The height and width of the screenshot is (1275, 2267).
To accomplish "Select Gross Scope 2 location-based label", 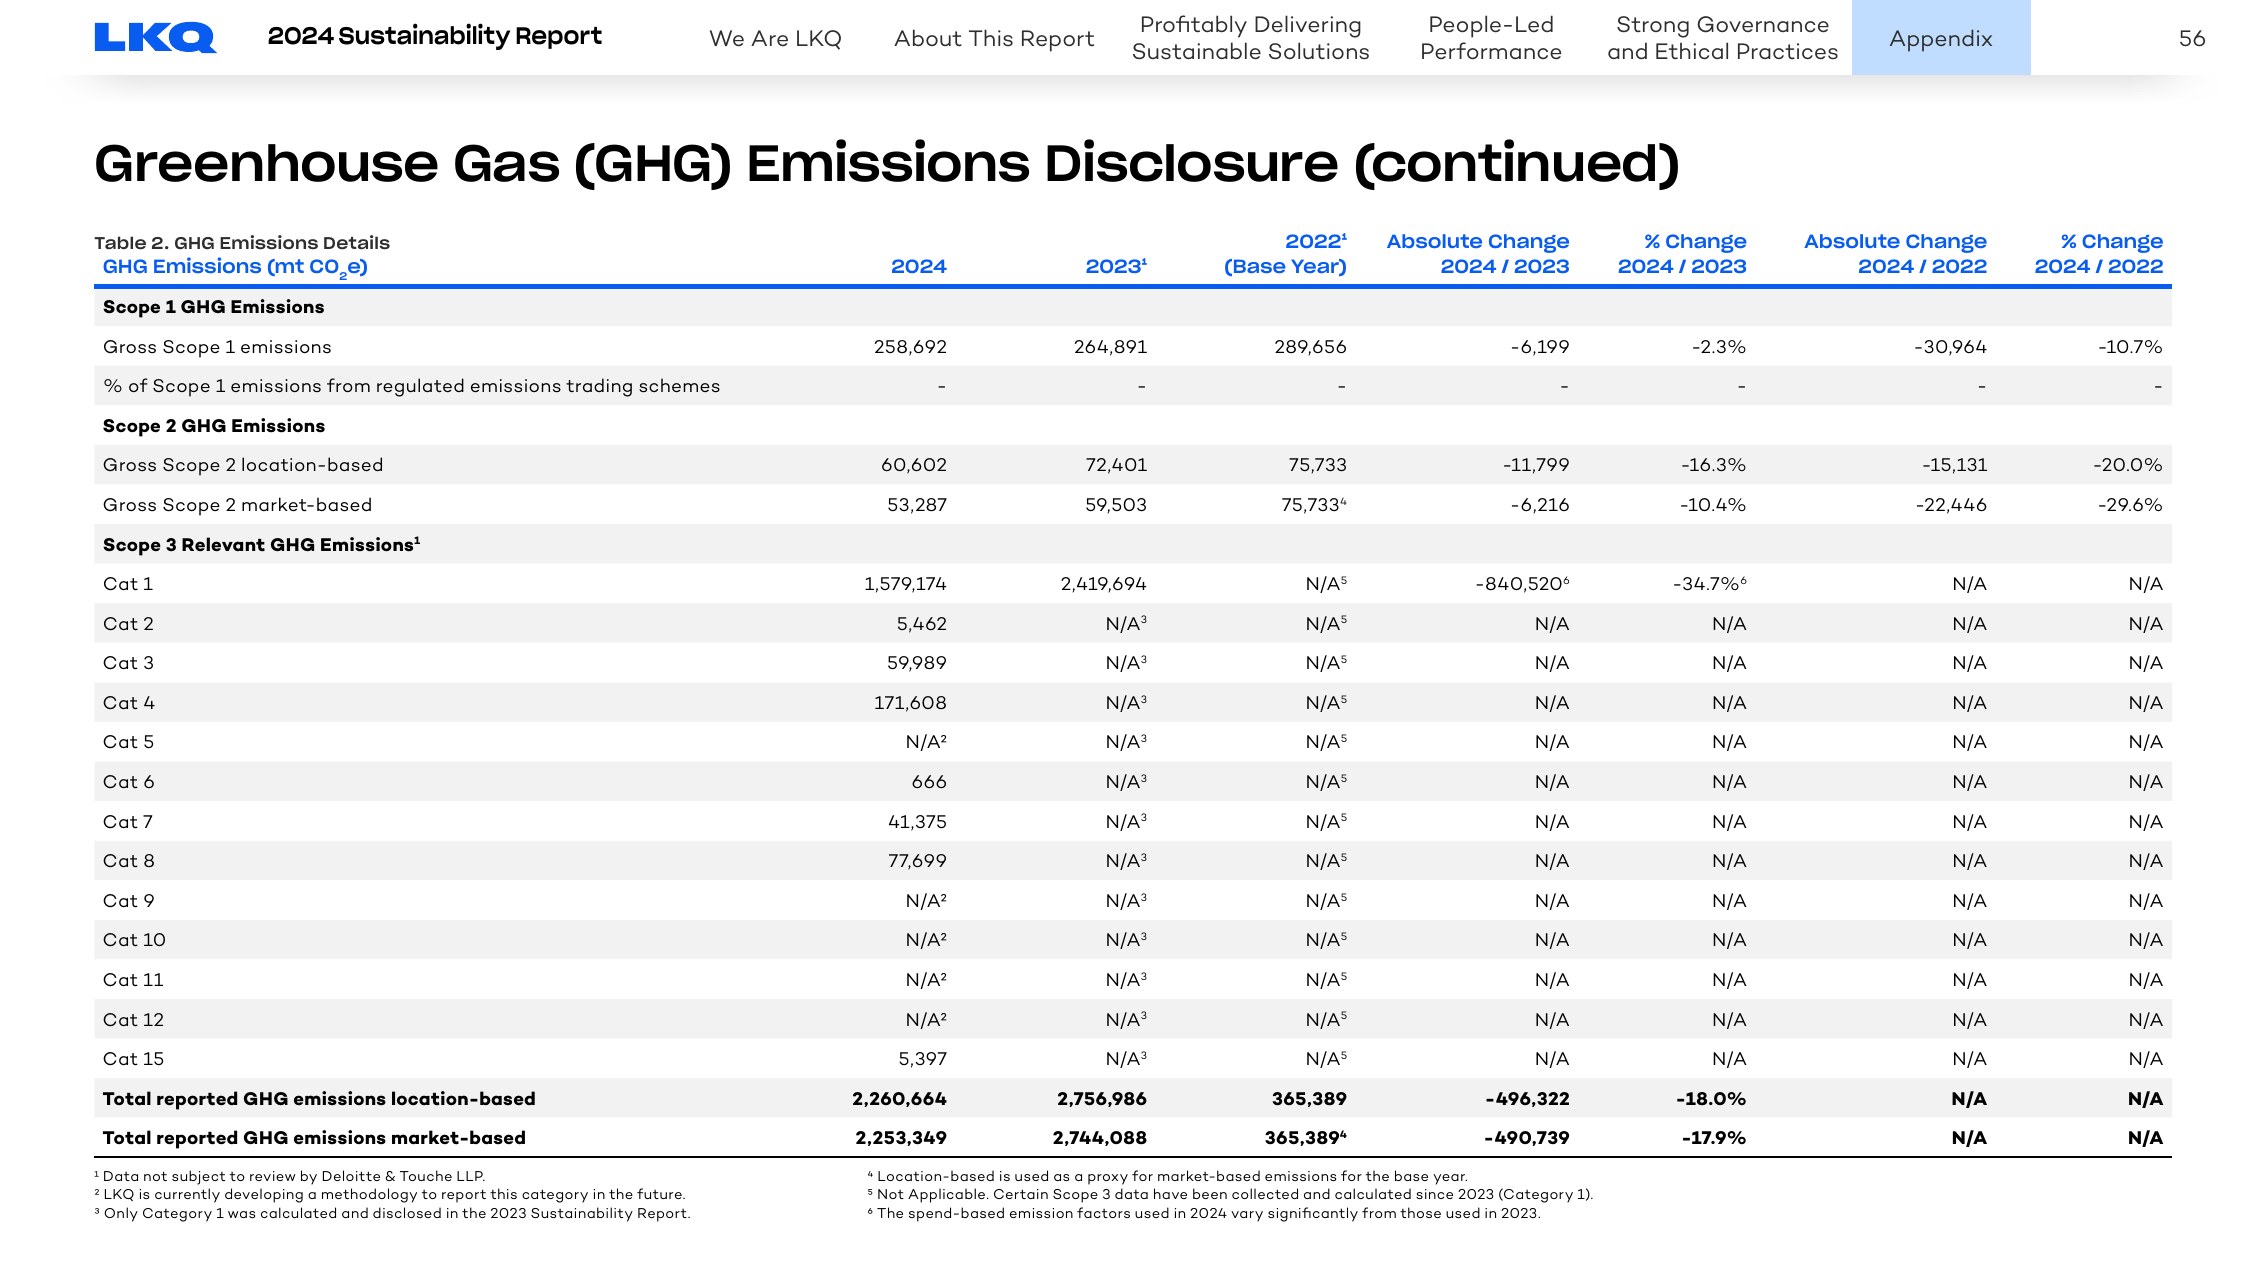I will point(243,465).
